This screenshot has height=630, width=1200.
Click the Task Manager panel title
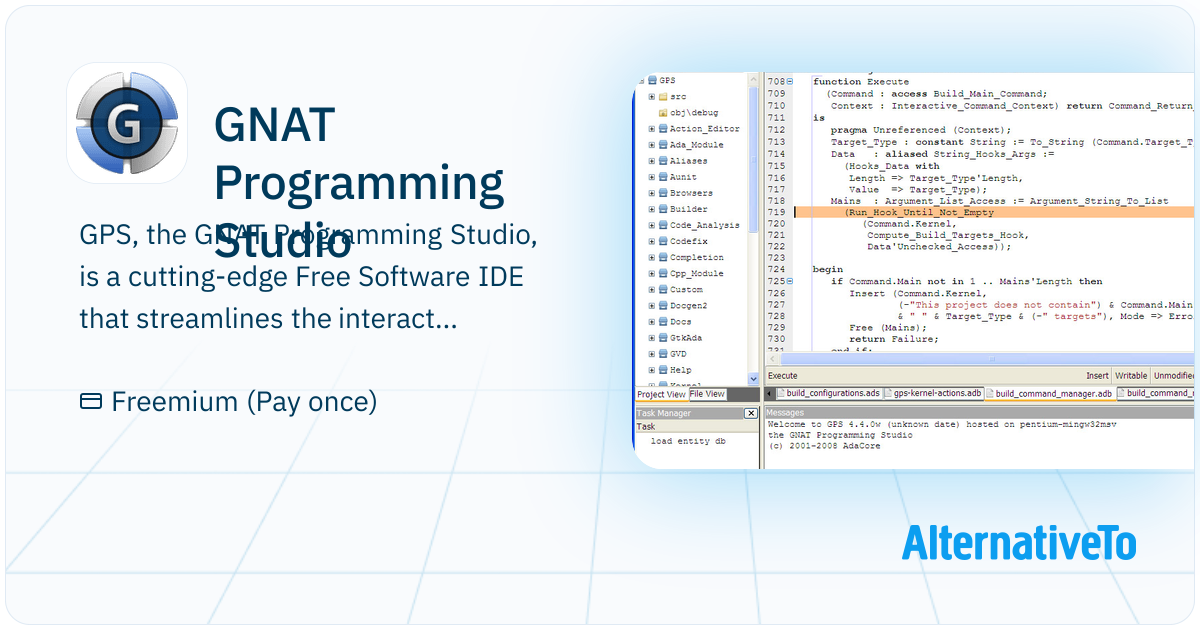664,413
